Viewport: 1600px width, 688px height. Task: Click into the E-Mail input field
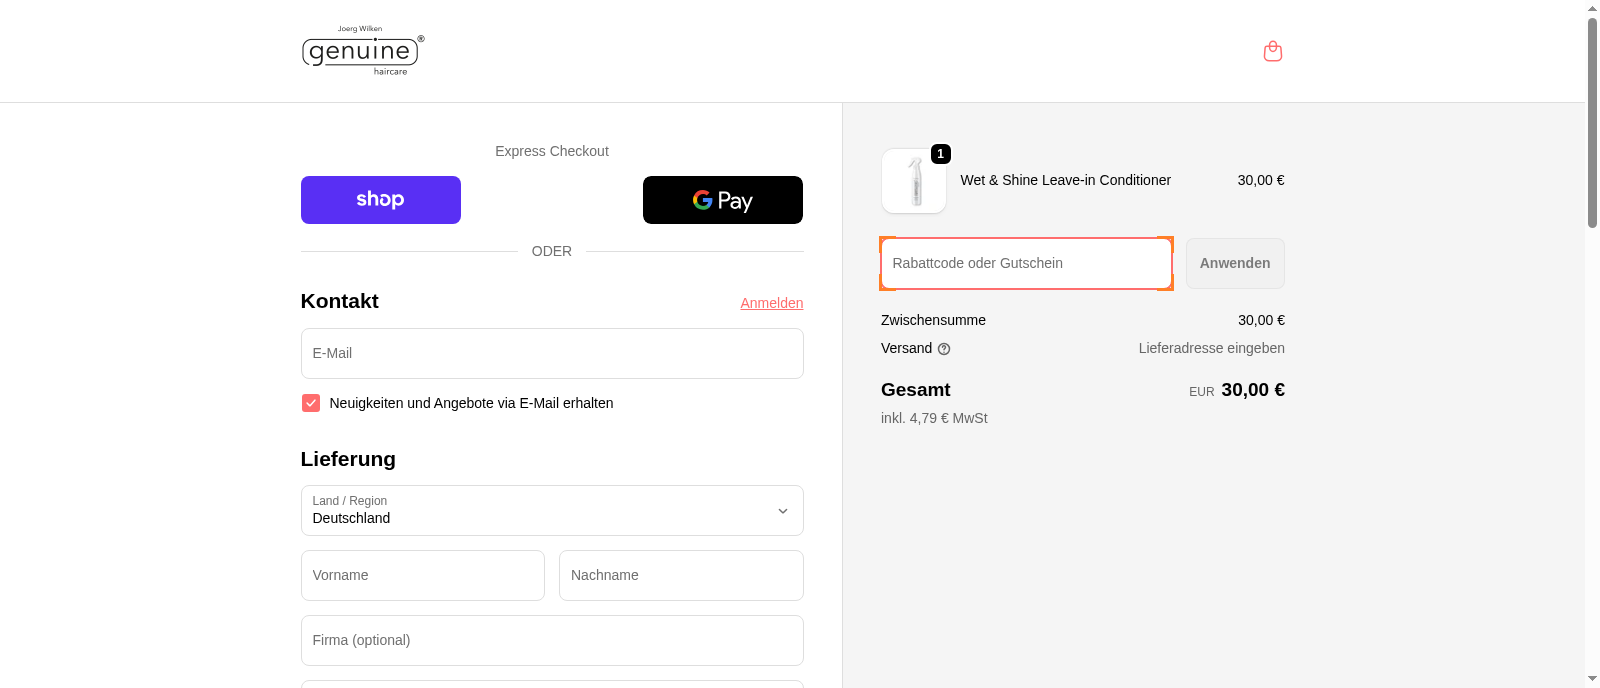(x=552, y=353)
